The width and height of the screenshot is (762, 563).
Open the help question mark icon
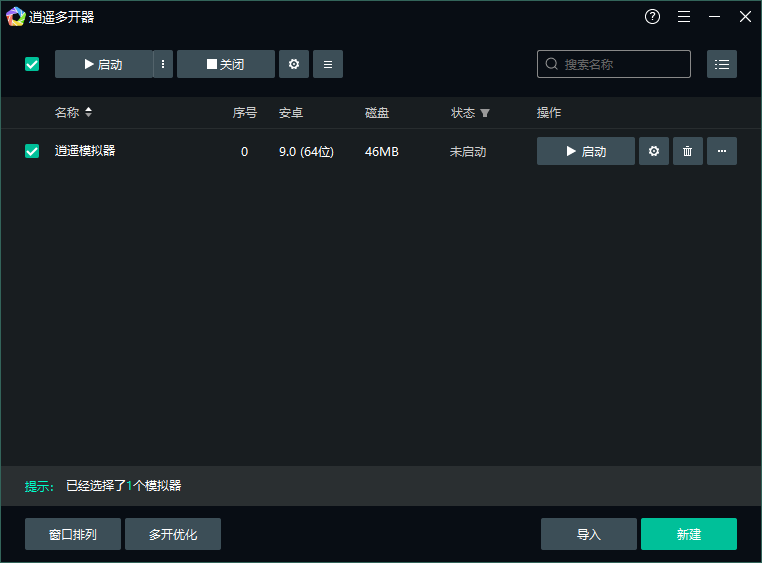click(x=653, y=17)
